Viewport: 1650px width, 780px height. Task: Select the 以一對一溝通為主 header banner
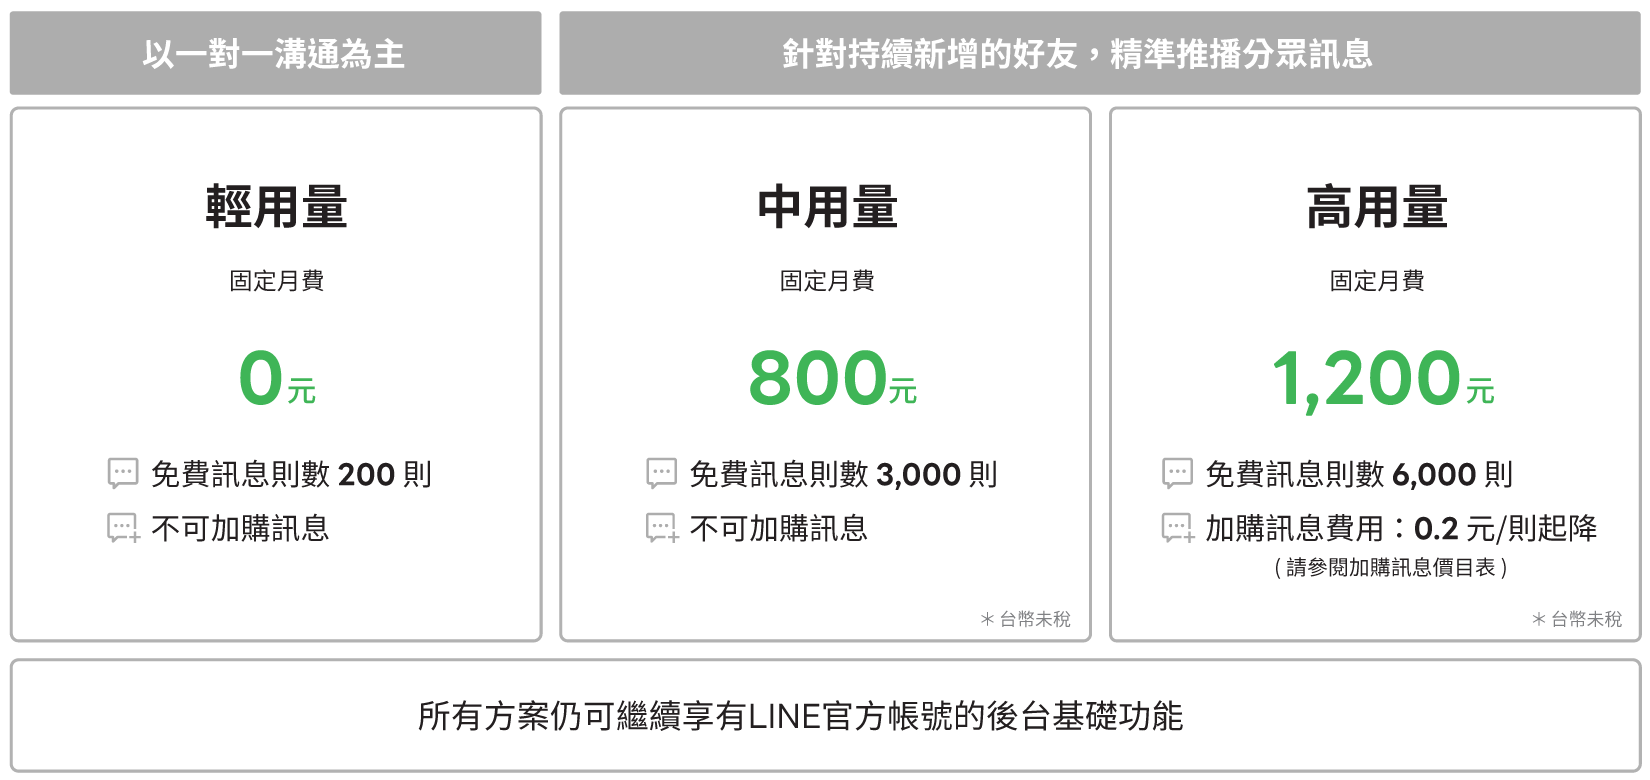pyautogui.click(x=276, y=53)
